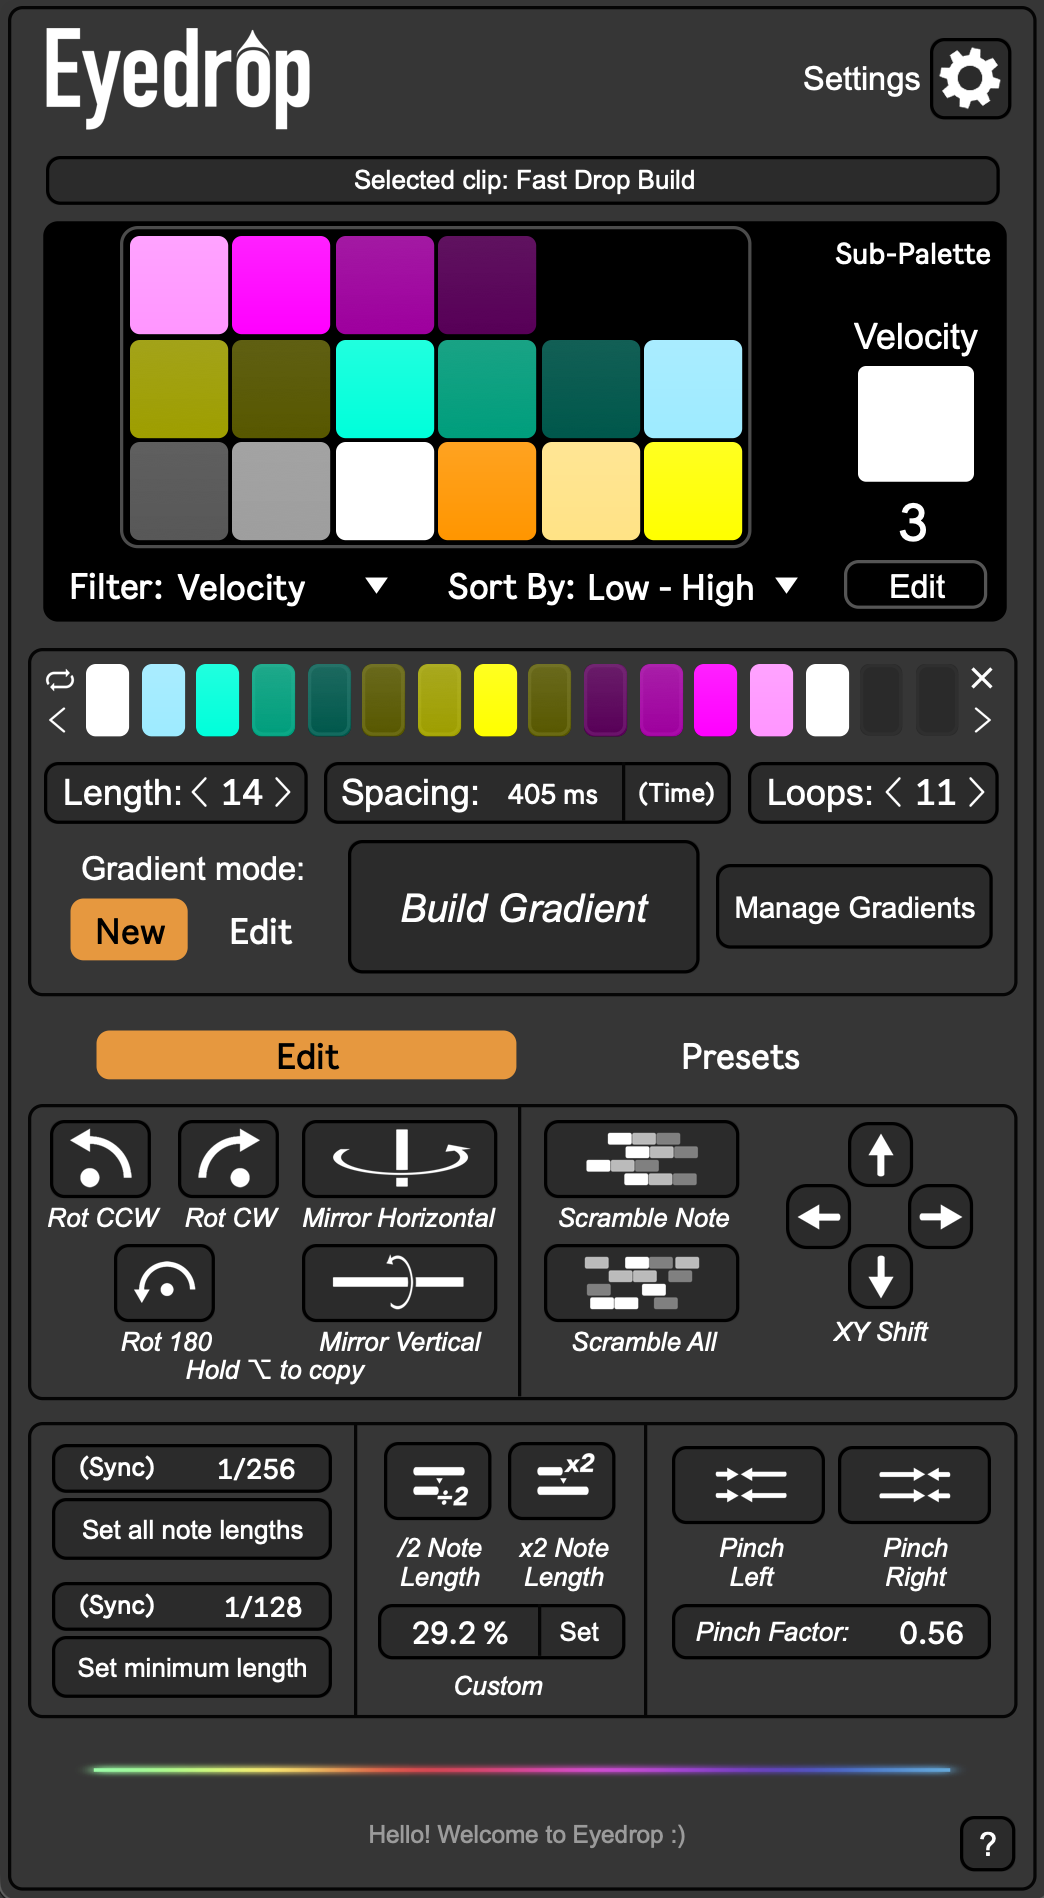Click the Rot CW rotate icon
This screenshot has height=1898, width=1044.
[228, 1159]
